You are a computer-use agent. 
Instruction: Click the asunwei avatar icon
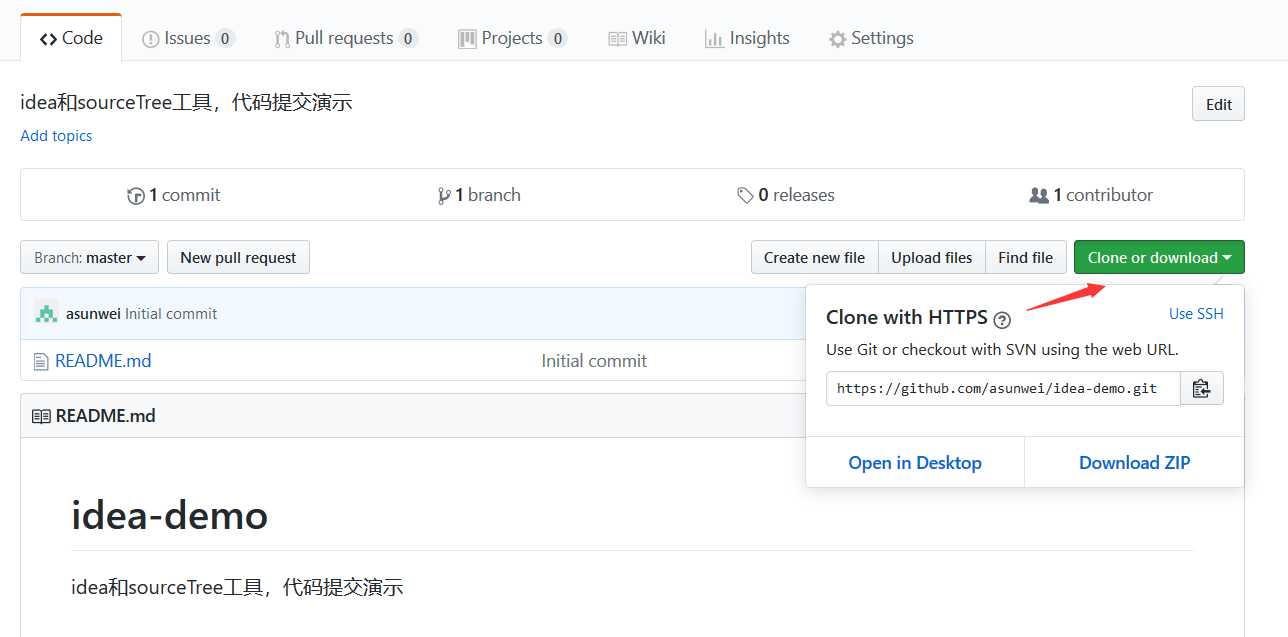point(46,313)
